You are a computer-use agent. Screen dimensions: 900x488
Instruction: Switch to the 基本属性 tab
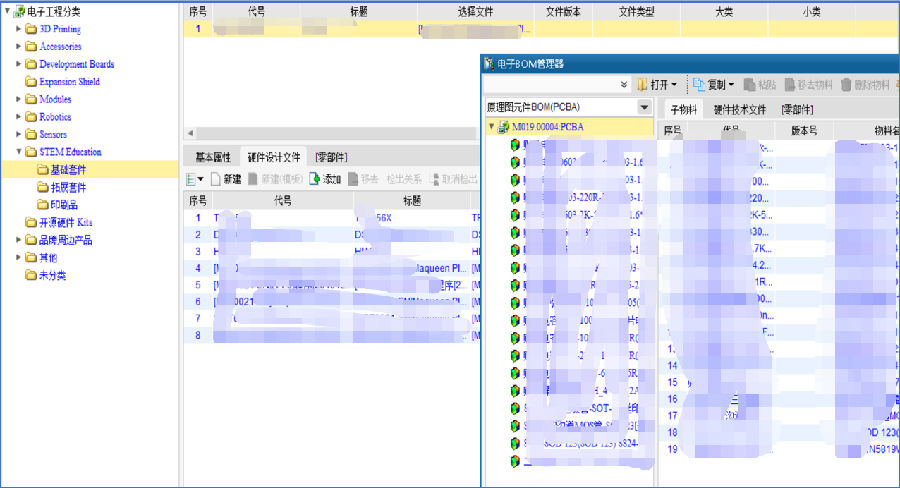click(x=212, y=157)
